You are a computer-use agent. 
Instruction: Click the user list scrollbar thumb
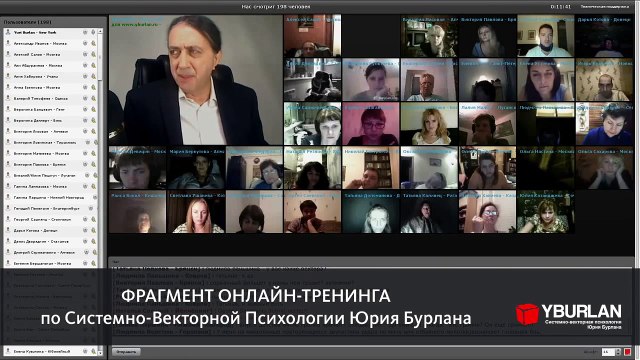click(100, 57)
